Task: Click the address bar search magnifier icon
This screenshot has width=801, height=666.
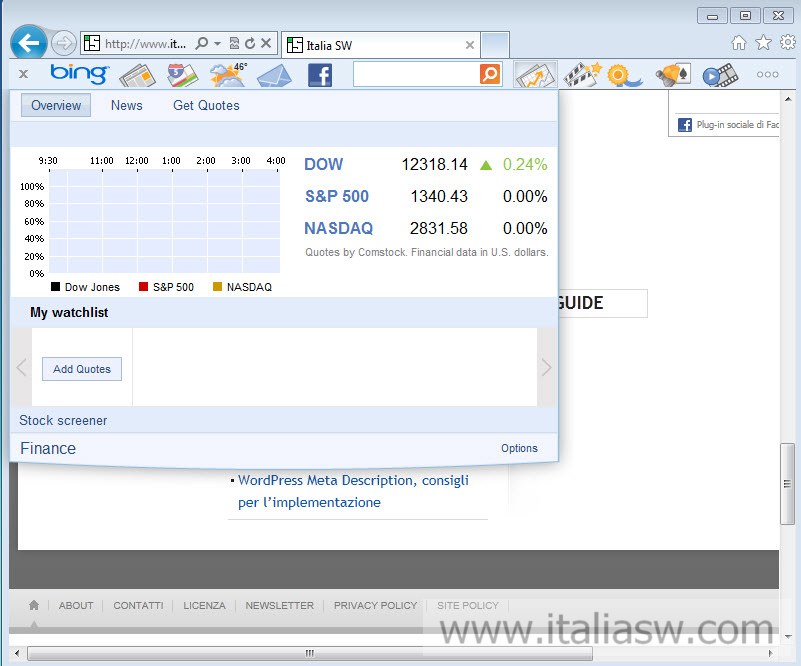Action: (x=202, y=43)
